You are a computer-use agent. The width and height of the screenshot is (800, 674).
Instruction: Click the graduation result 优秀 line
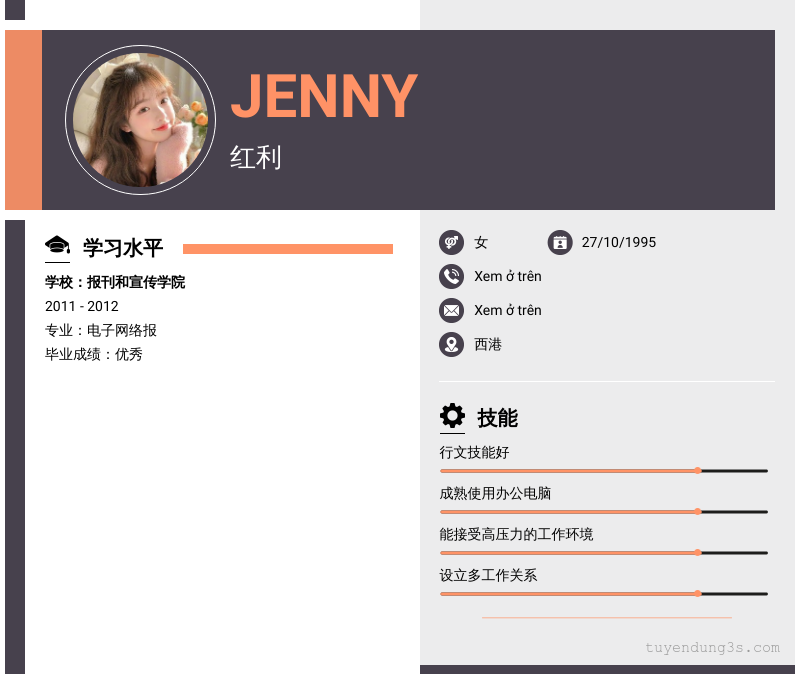93,354
